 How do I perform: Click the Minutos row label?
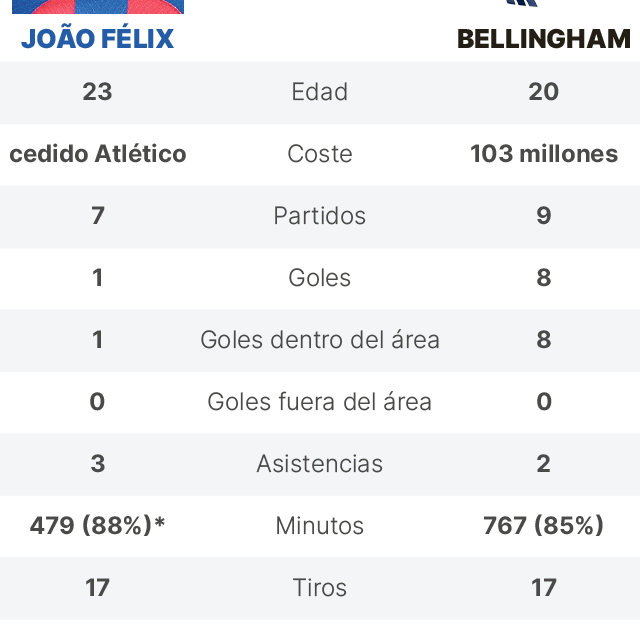[320, 526]
